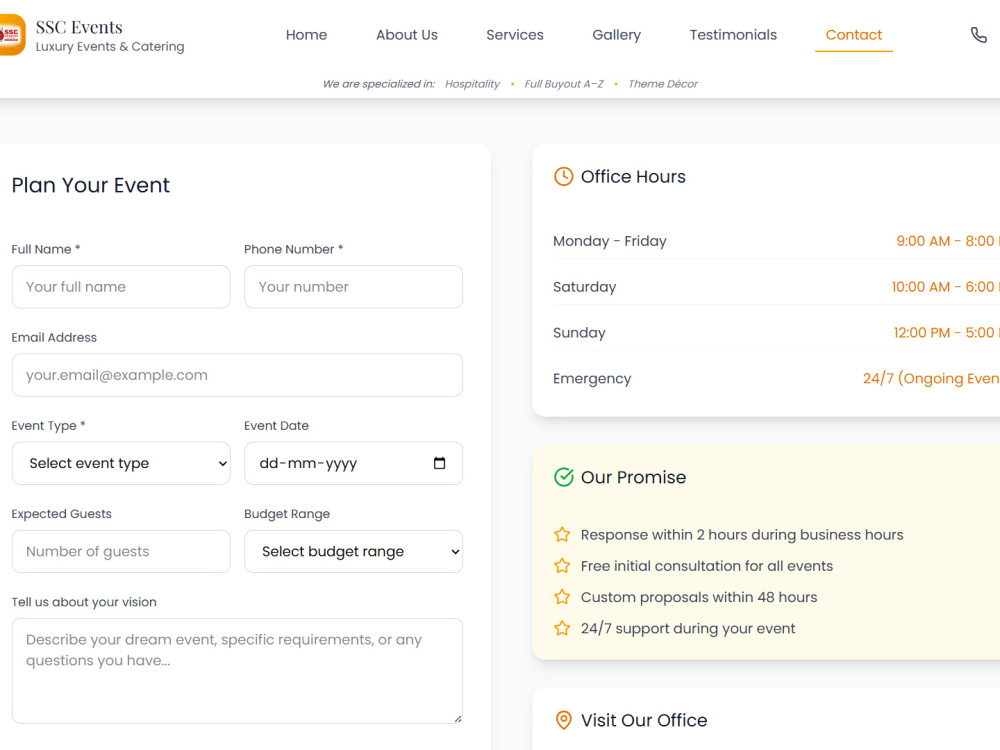
Task: Click the 'Custom proposals within 48 hours' text
Action: click(x=699, y=597)
